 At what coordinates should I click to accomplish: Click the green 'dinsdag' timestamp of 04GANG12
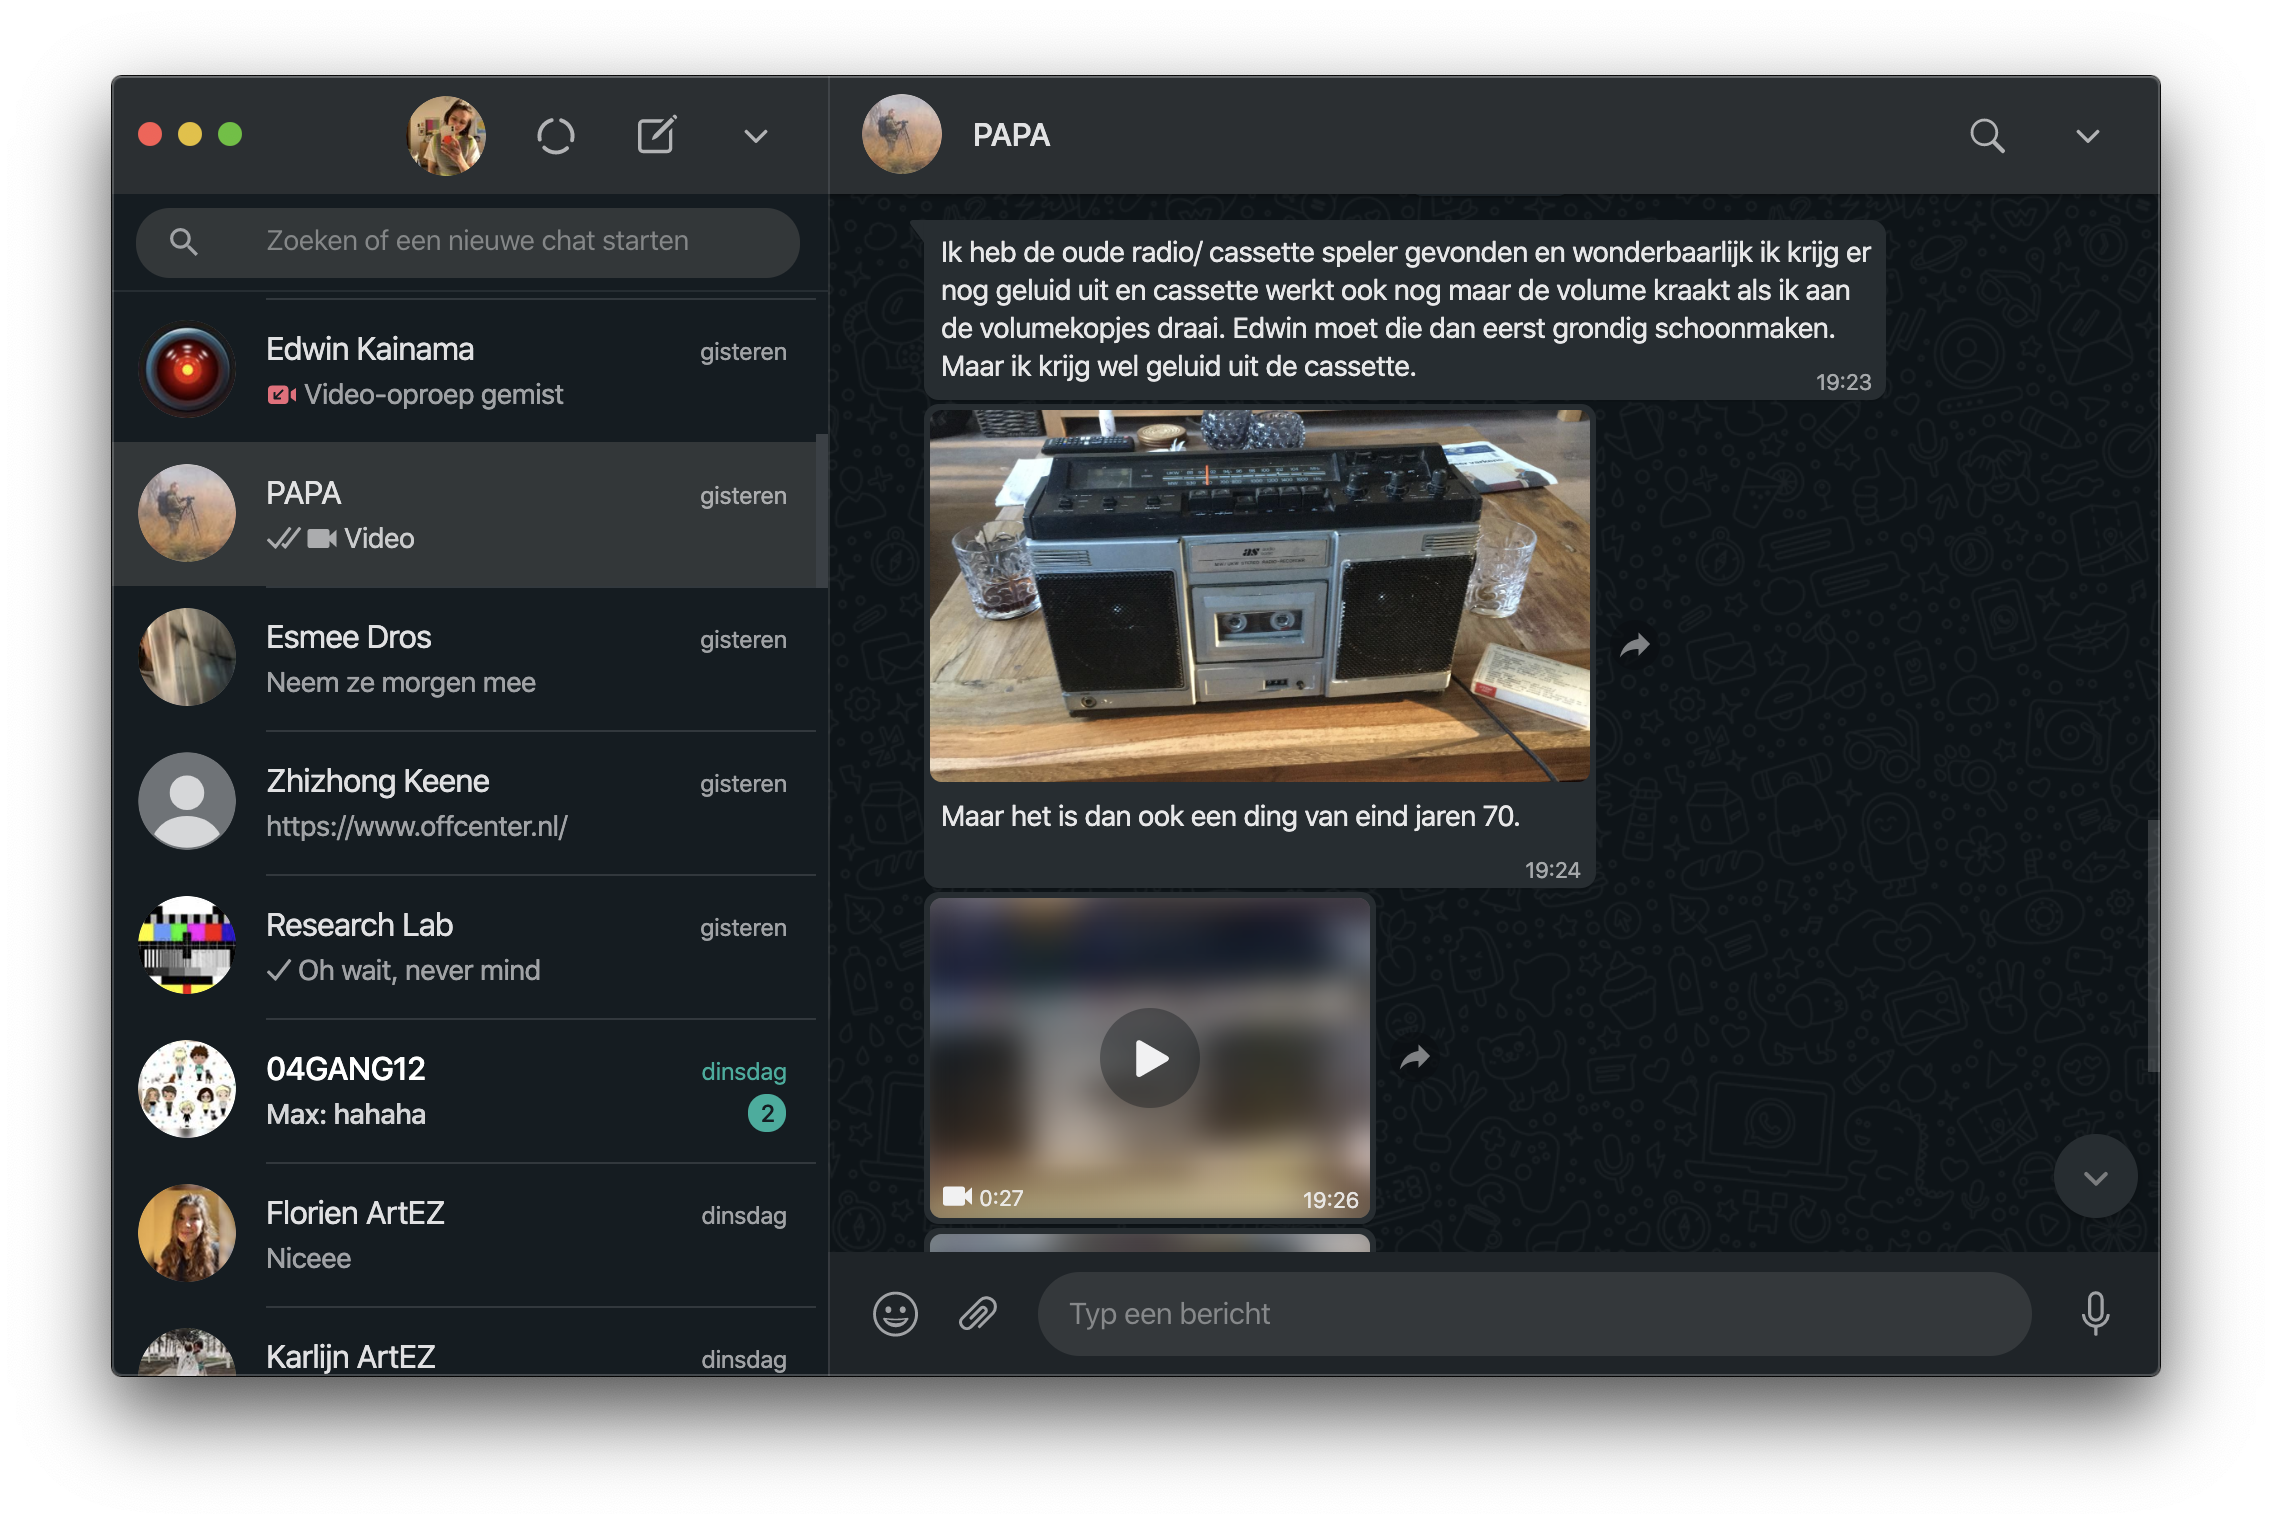(744, 1072)
